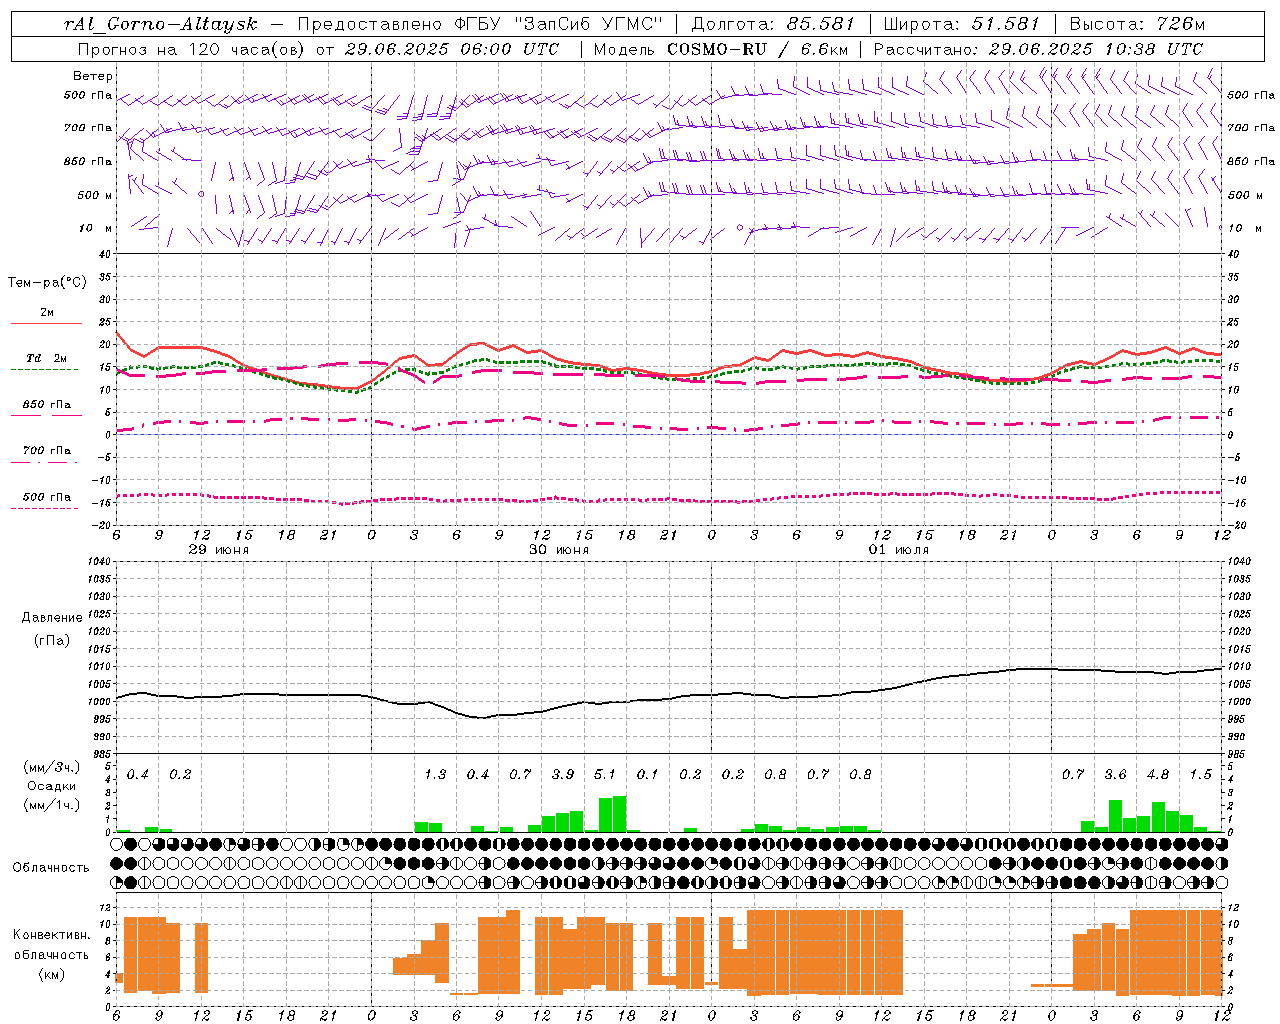This screenshot has width=1280, height=1024.
Task: Click the Td 2м dew point legend label
Action: pyautogui.click(x=47, y=358)
